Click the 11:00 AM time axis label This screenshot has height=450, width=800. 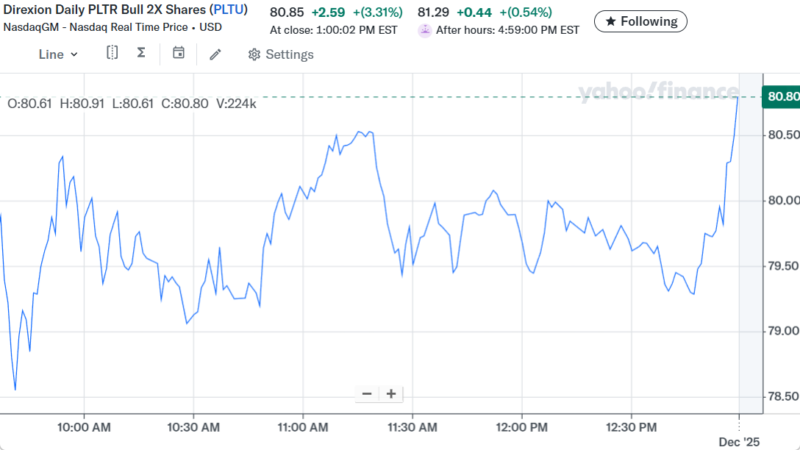click(x=302, y=427)
